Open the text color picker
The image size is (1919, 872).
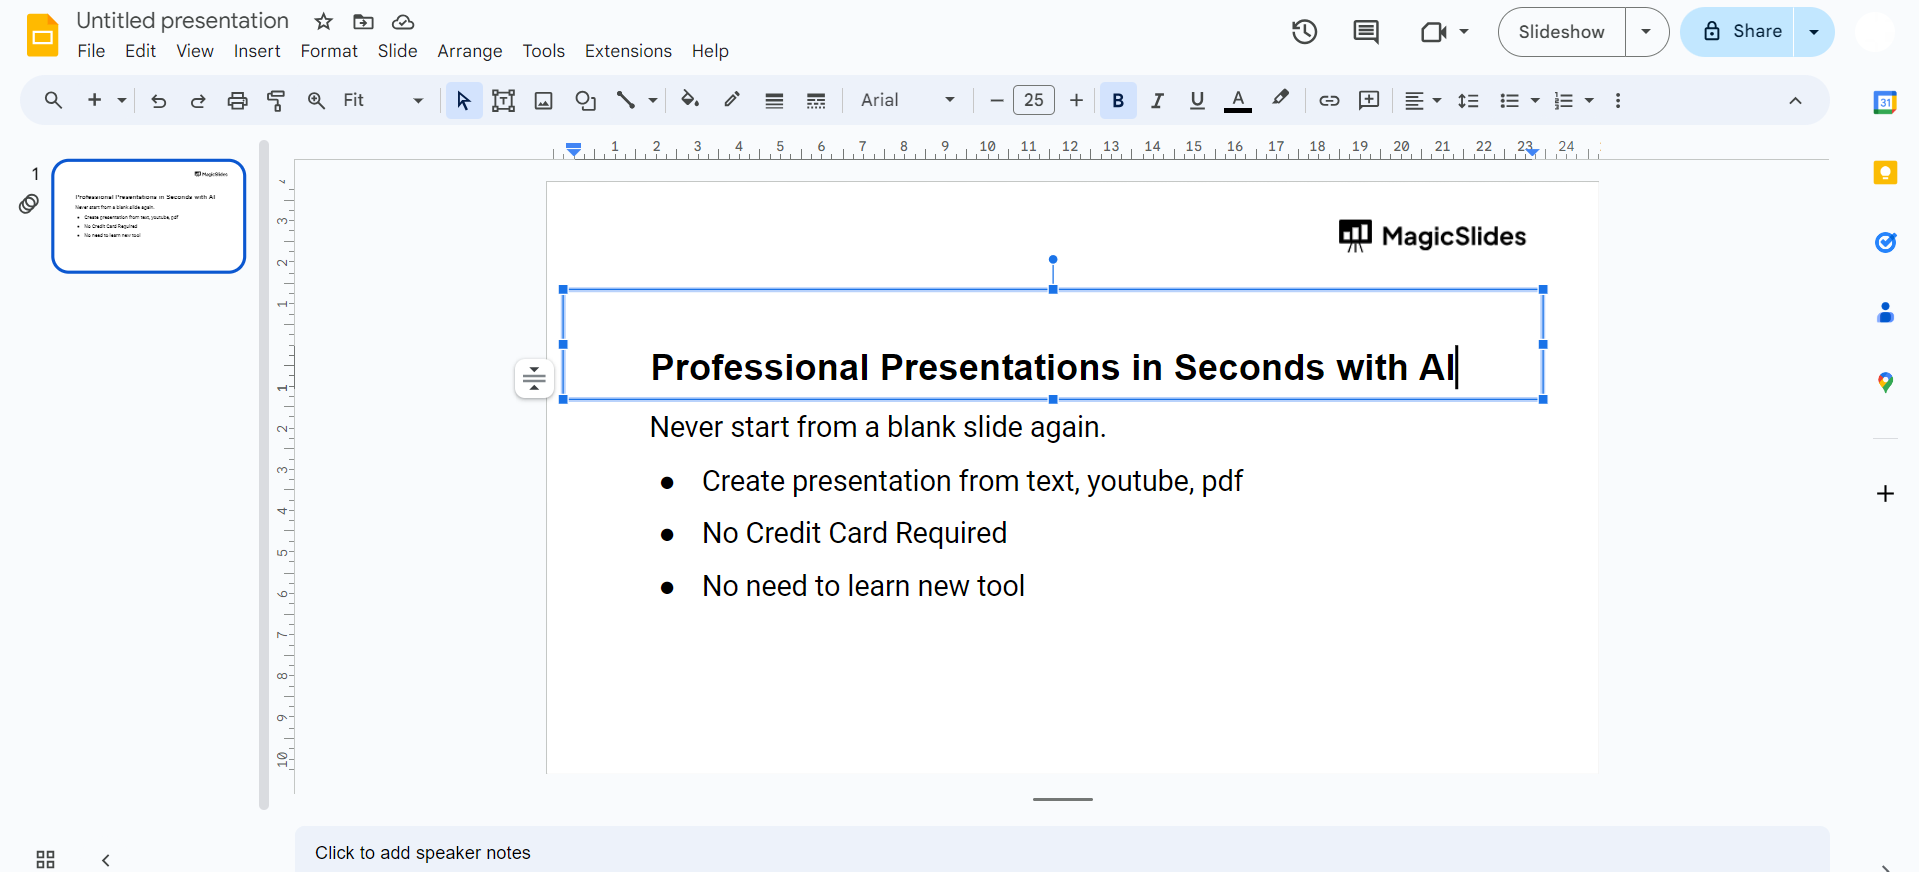(1238, 100)
